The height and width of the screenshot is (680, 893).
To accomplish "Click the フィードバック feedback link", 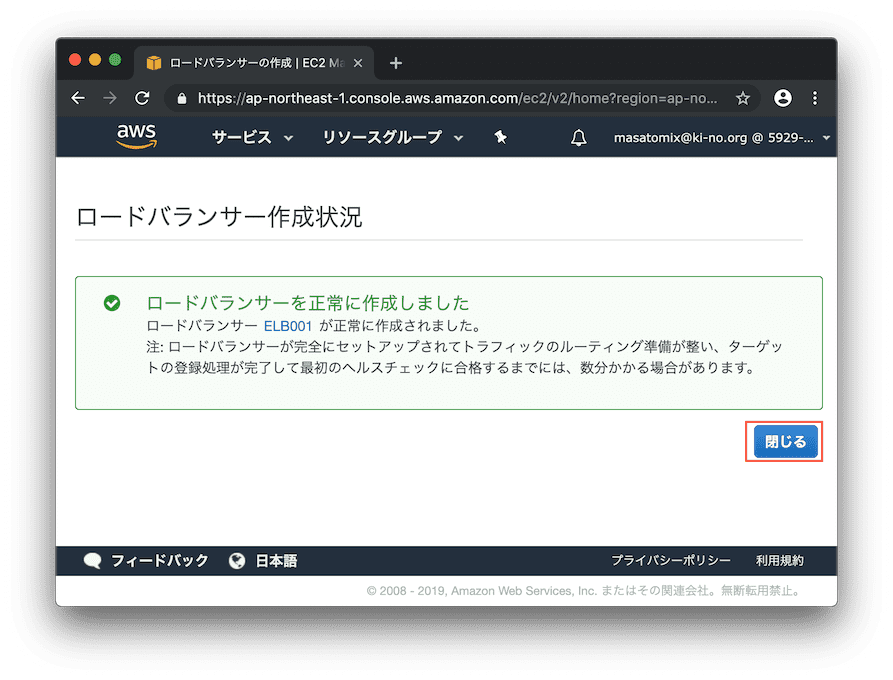I will pos(159,561).
